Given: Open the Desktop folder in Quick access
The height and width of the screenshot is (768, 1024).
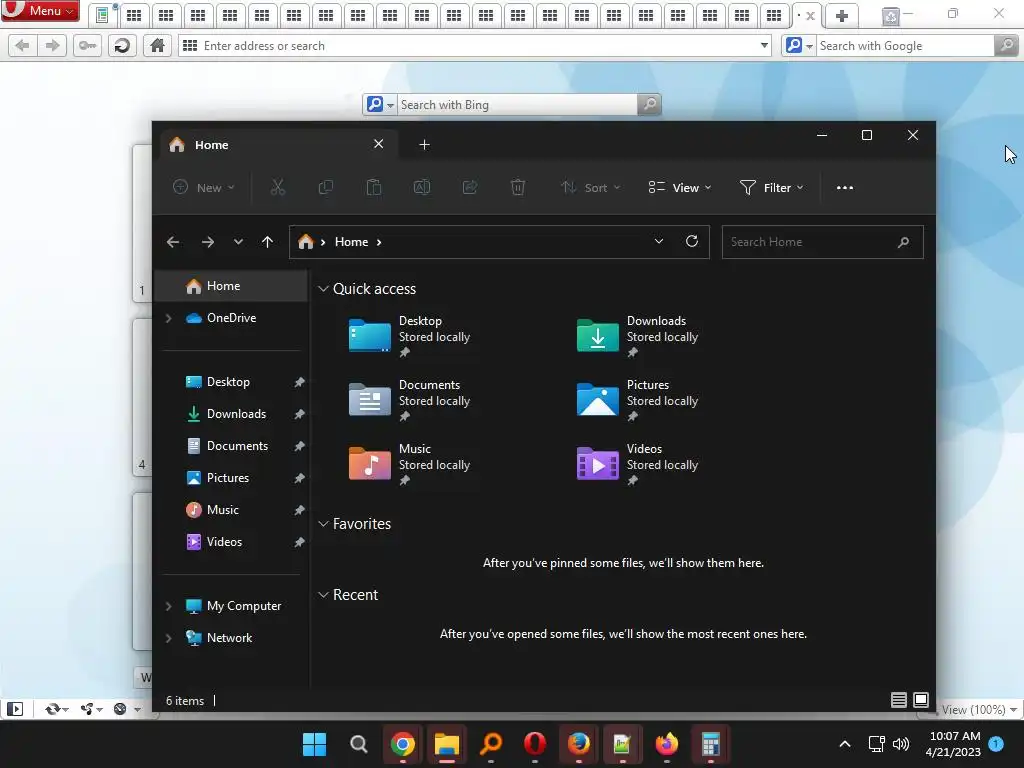Looking at the screenshot, I should click(410, 336).
